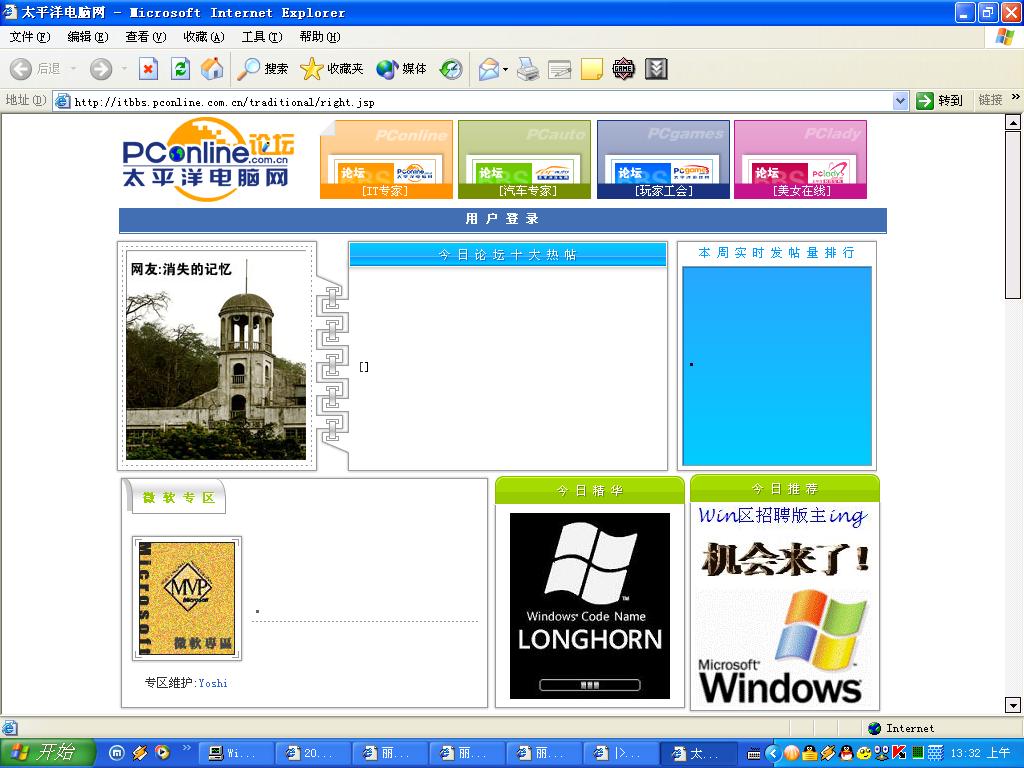Viewport: 1024px width, 768px height.
Task: Click the first quick launch circular icon
Action: pyautogui.click(x=116, y=753)
